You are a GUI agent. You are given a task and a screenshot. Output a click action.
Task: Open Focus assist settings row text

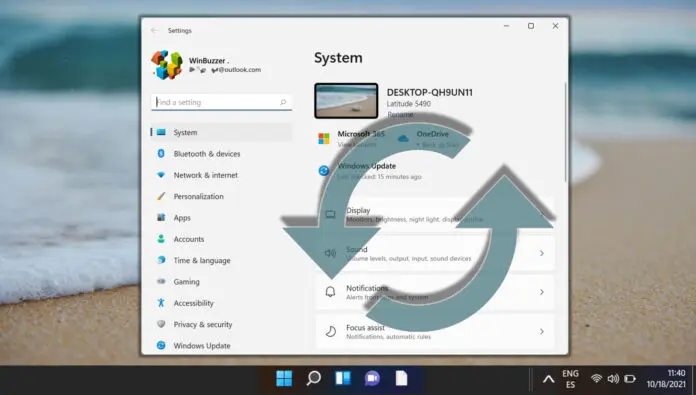388,332
